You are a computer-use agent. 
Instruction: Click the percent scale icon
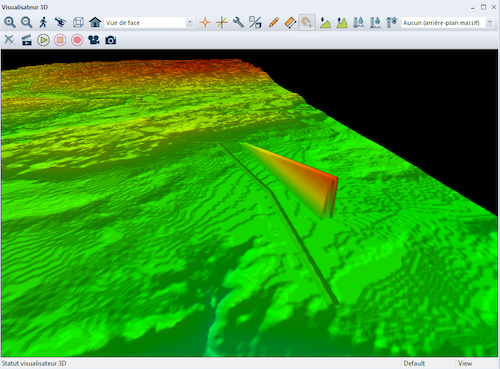coord(255,23)
